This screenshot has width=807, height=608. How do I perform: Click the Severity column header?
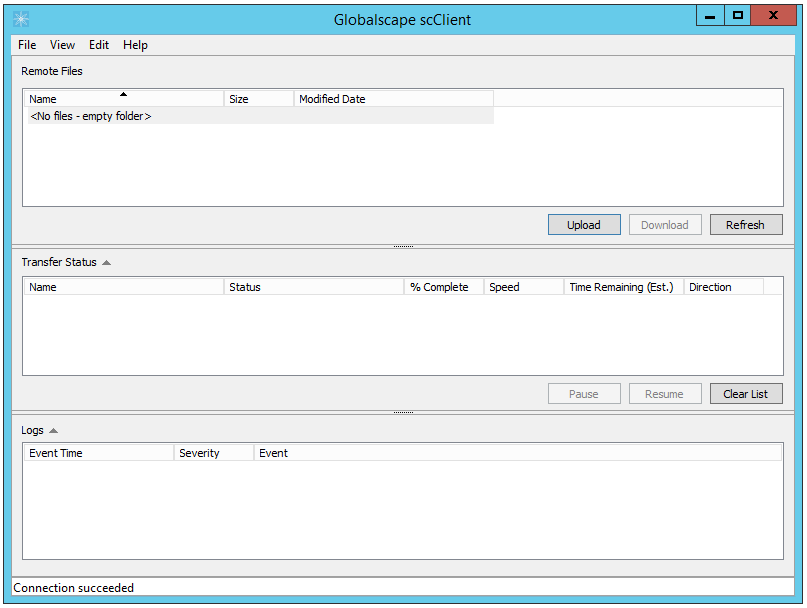pos(214,453)
